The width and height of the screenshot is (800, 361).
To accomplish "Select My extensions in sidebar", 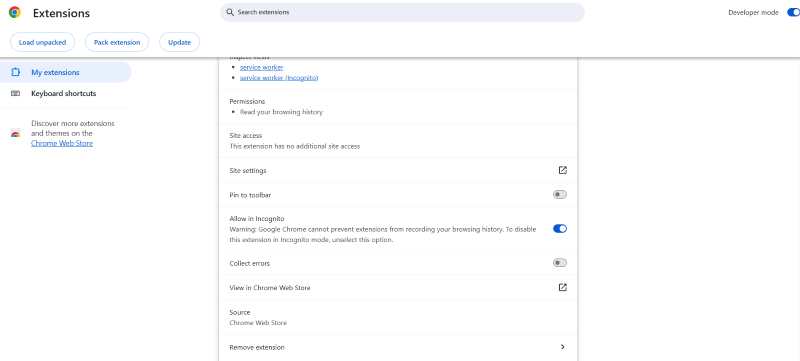I will click(65, 72).
